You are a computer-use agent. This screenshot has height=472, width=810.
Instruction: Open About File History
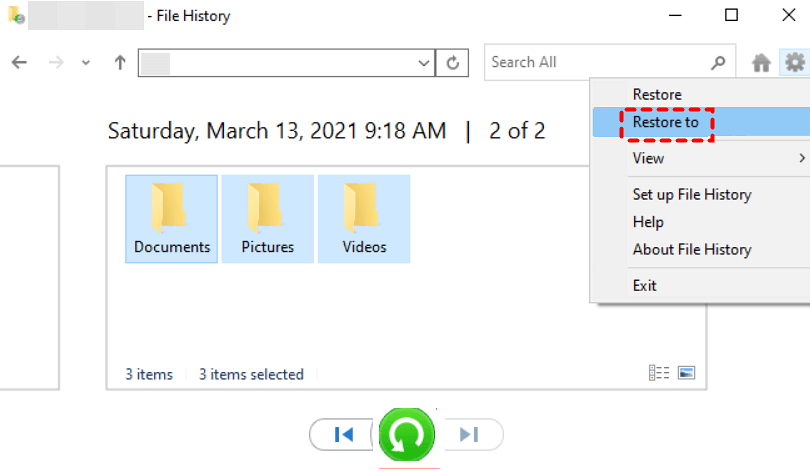tap(692, 249)
